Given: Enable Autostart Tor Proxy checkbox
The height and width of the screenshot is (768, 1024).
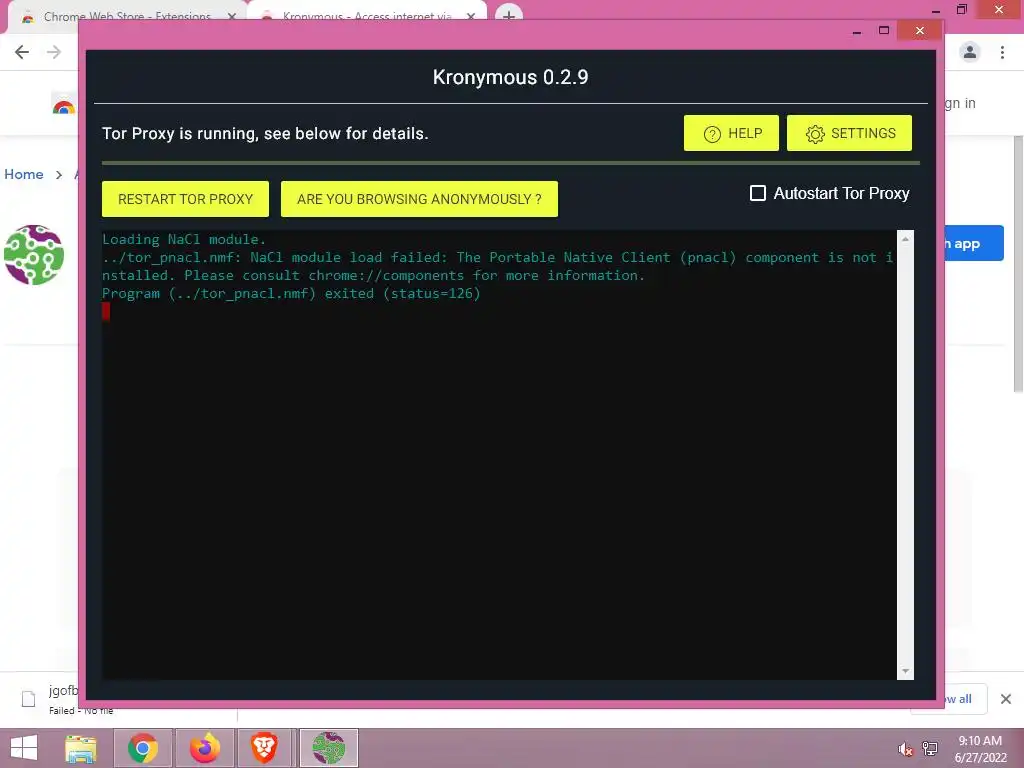Looking at the screenshot, I should coord(758,193).
